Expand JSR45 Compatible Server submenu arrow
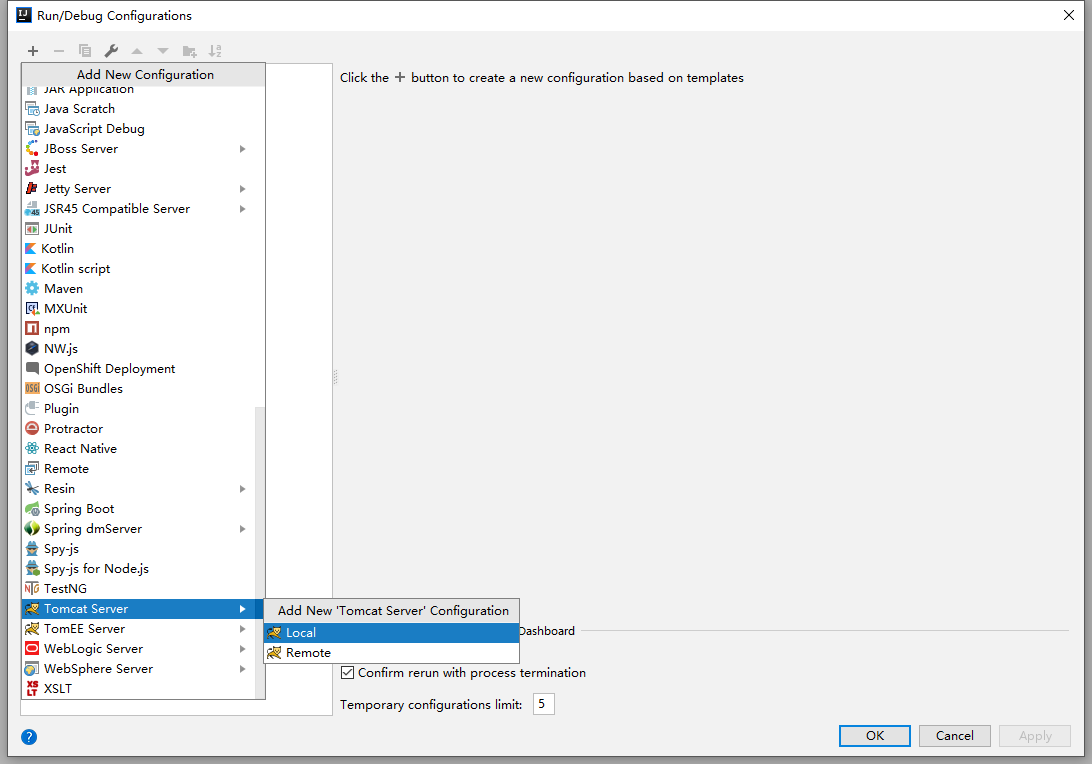This screenshot has width=1092, height=764. point(242,209)
